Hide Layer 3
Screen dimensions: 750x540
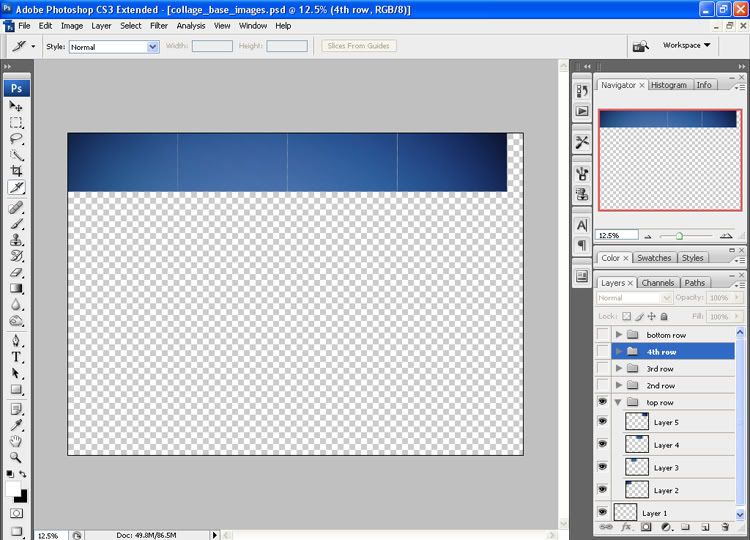(603, 466)
